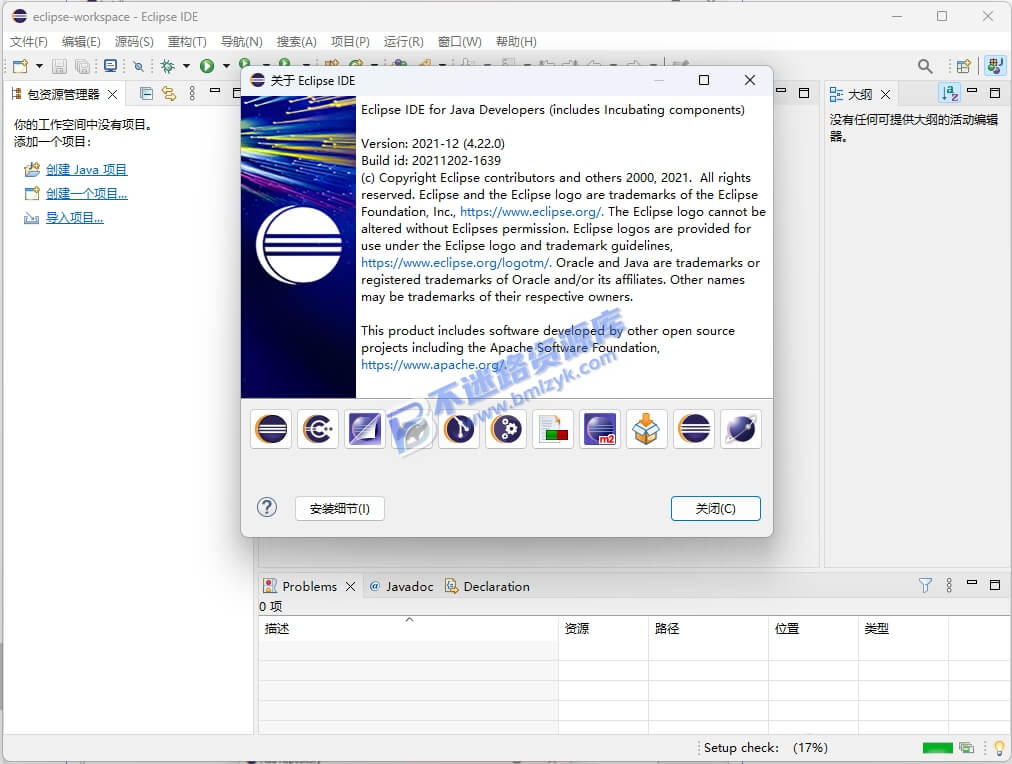This screenshot has height=764, width=1012.
Task: Open the 帮助(H) menu
Action: pos(516,42)
